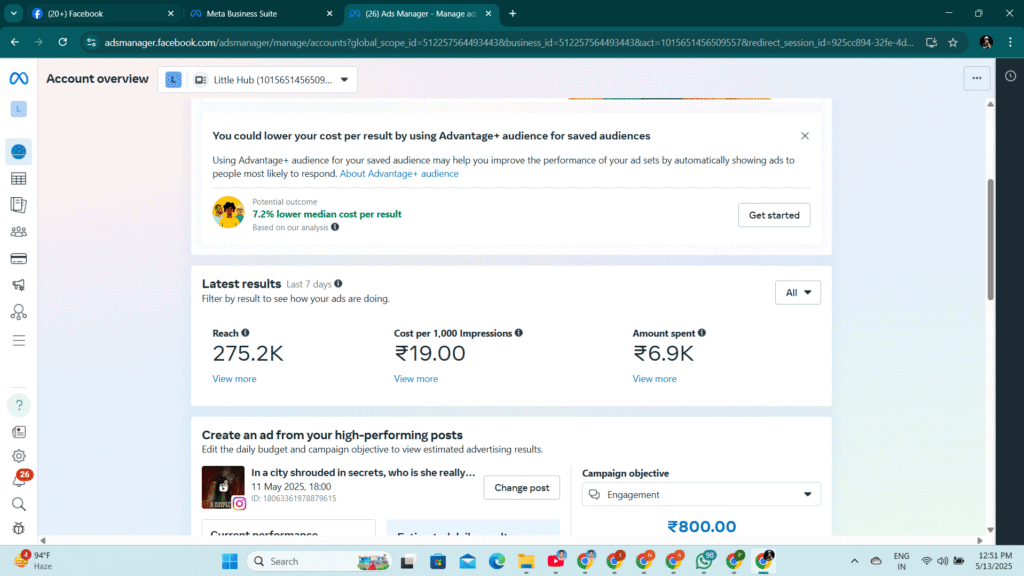Click the 275.2K Reach value
This screenshot has width=1024, height=576.
pos(248,353)
